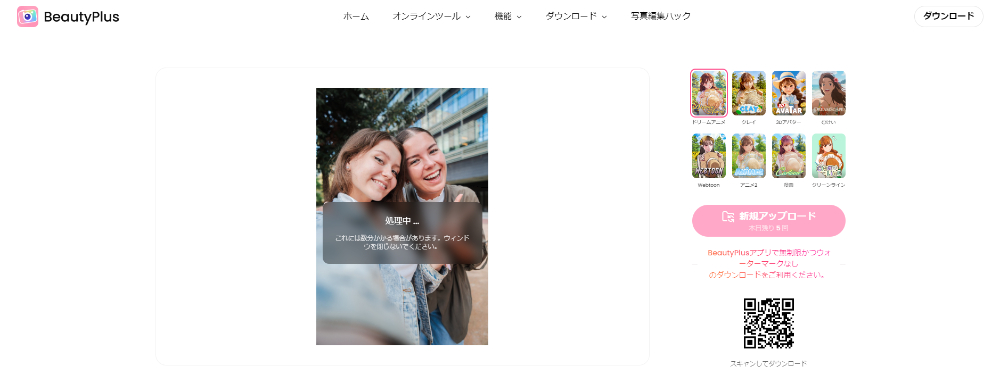Click the ダウンロード button in the header
The image size is (1000, 391).
click(948, 17)
